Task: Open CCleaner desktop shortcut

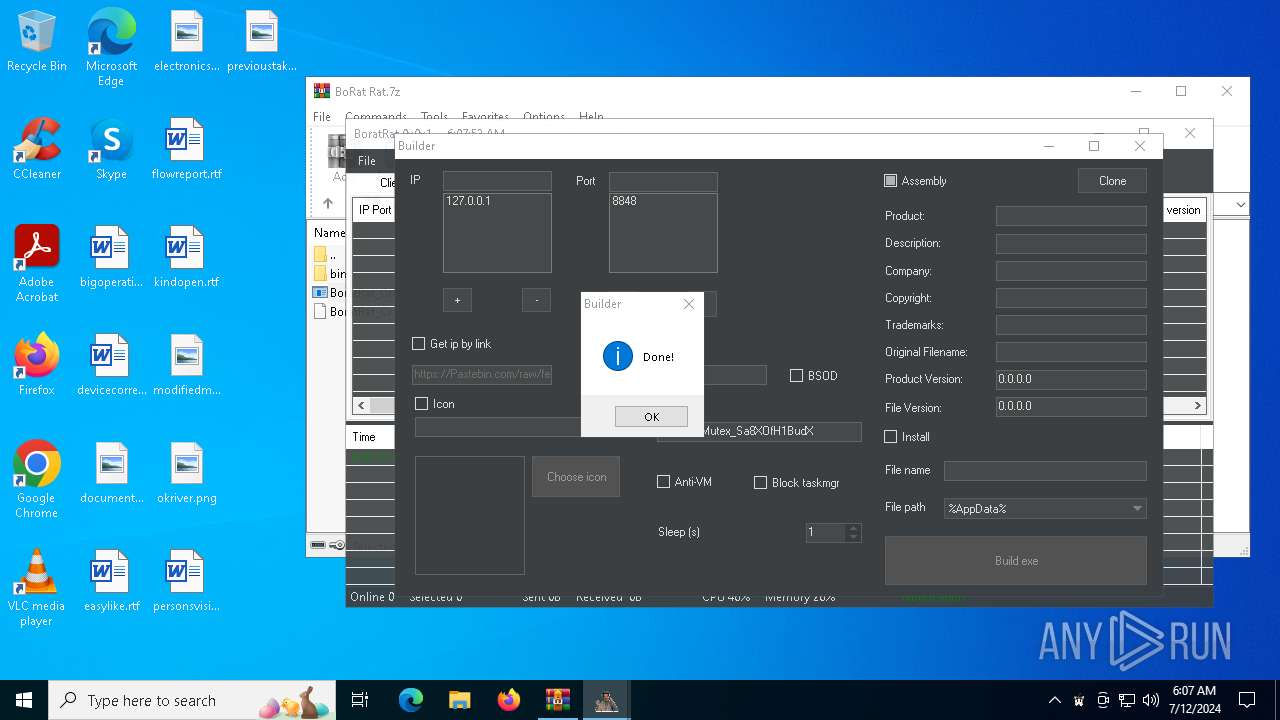Action: [37, 150]
